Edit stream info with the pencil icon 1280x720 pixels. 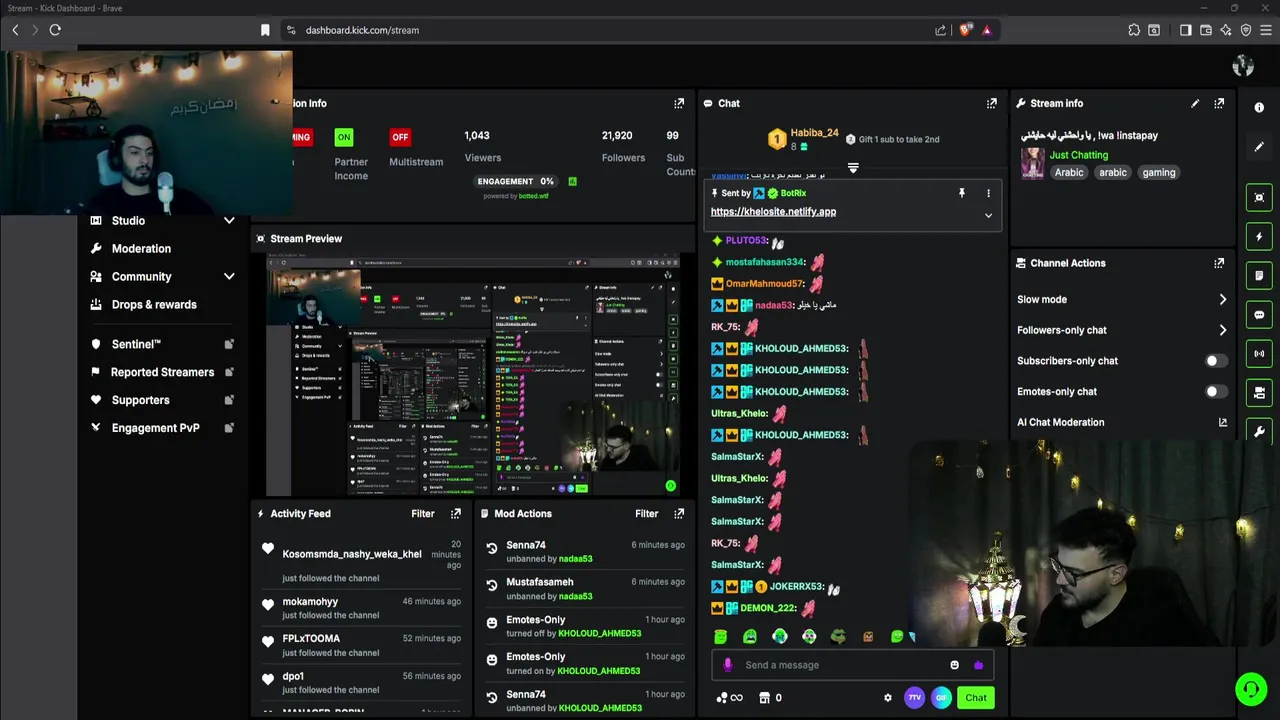click(1194, 103)
